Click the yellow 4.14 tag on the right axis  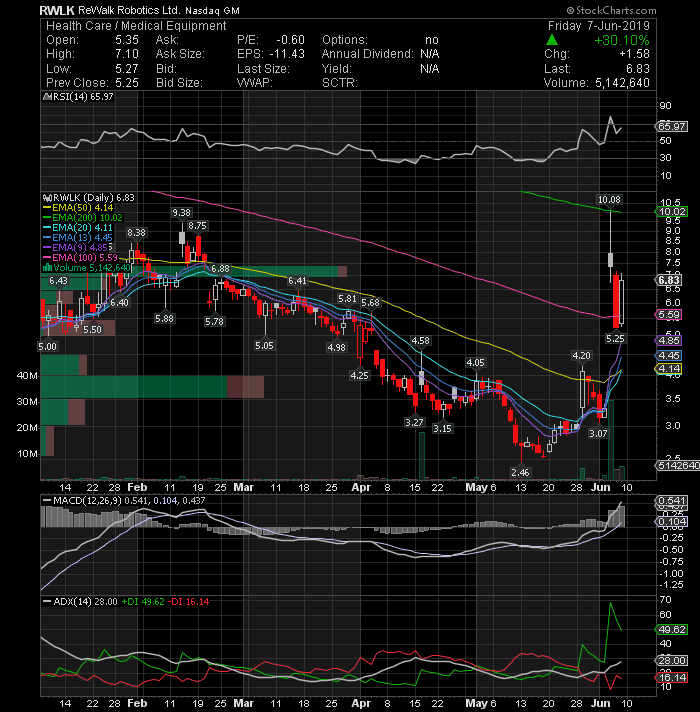(x=669, y=368)
